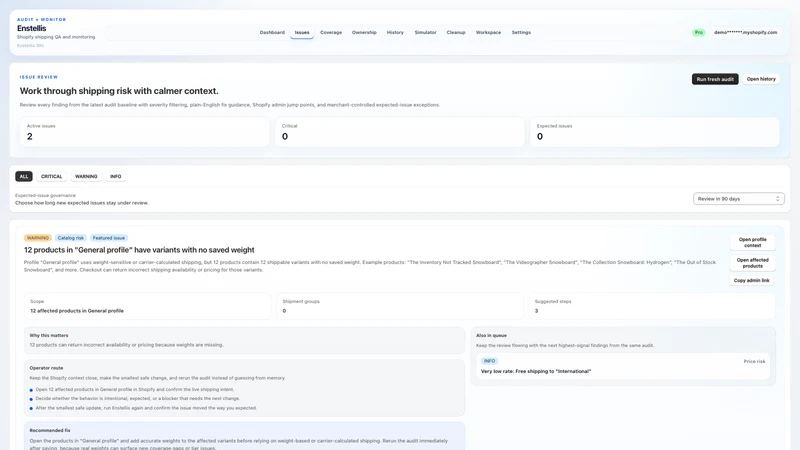Screen dimensions: 800x450
Task: Filter issues by WARNING severity
Action: pyautogui.click(x=86, y=176)
